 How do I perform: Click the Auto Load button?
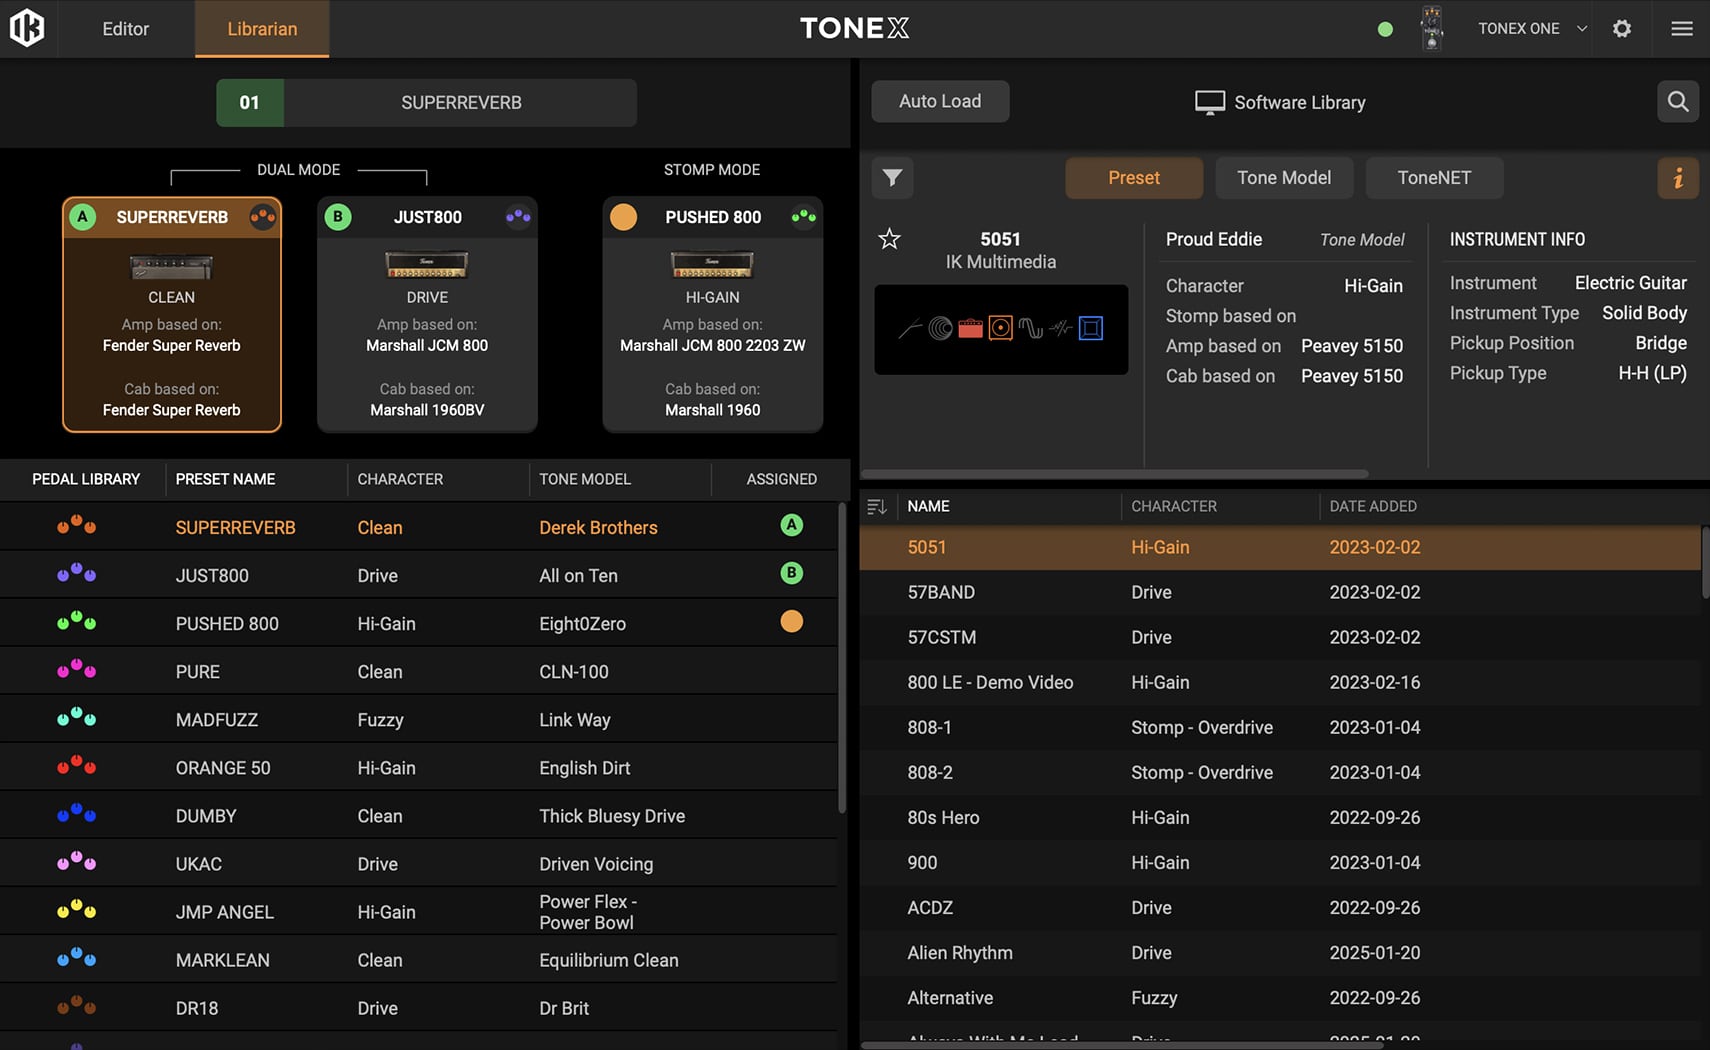pyautogui.click(x=940, y=101)
